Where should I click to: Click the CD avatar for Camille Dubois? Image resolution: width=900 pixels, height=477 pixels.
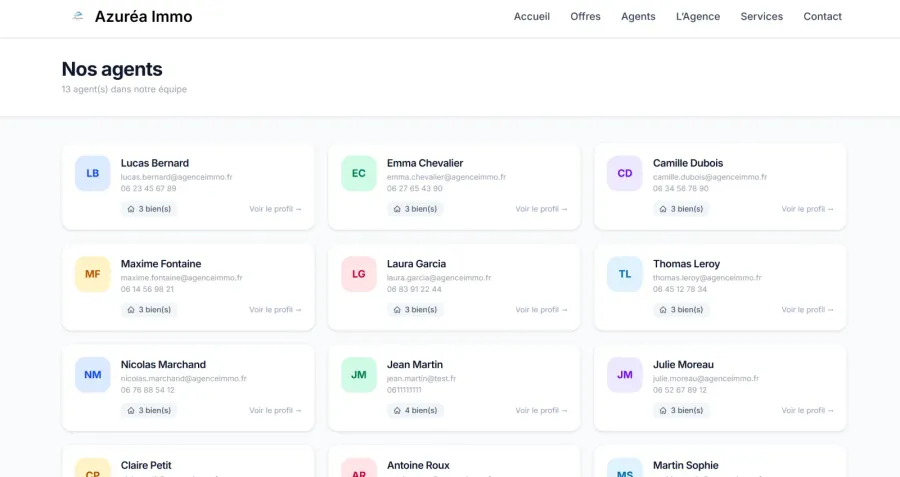pos(624,173)
